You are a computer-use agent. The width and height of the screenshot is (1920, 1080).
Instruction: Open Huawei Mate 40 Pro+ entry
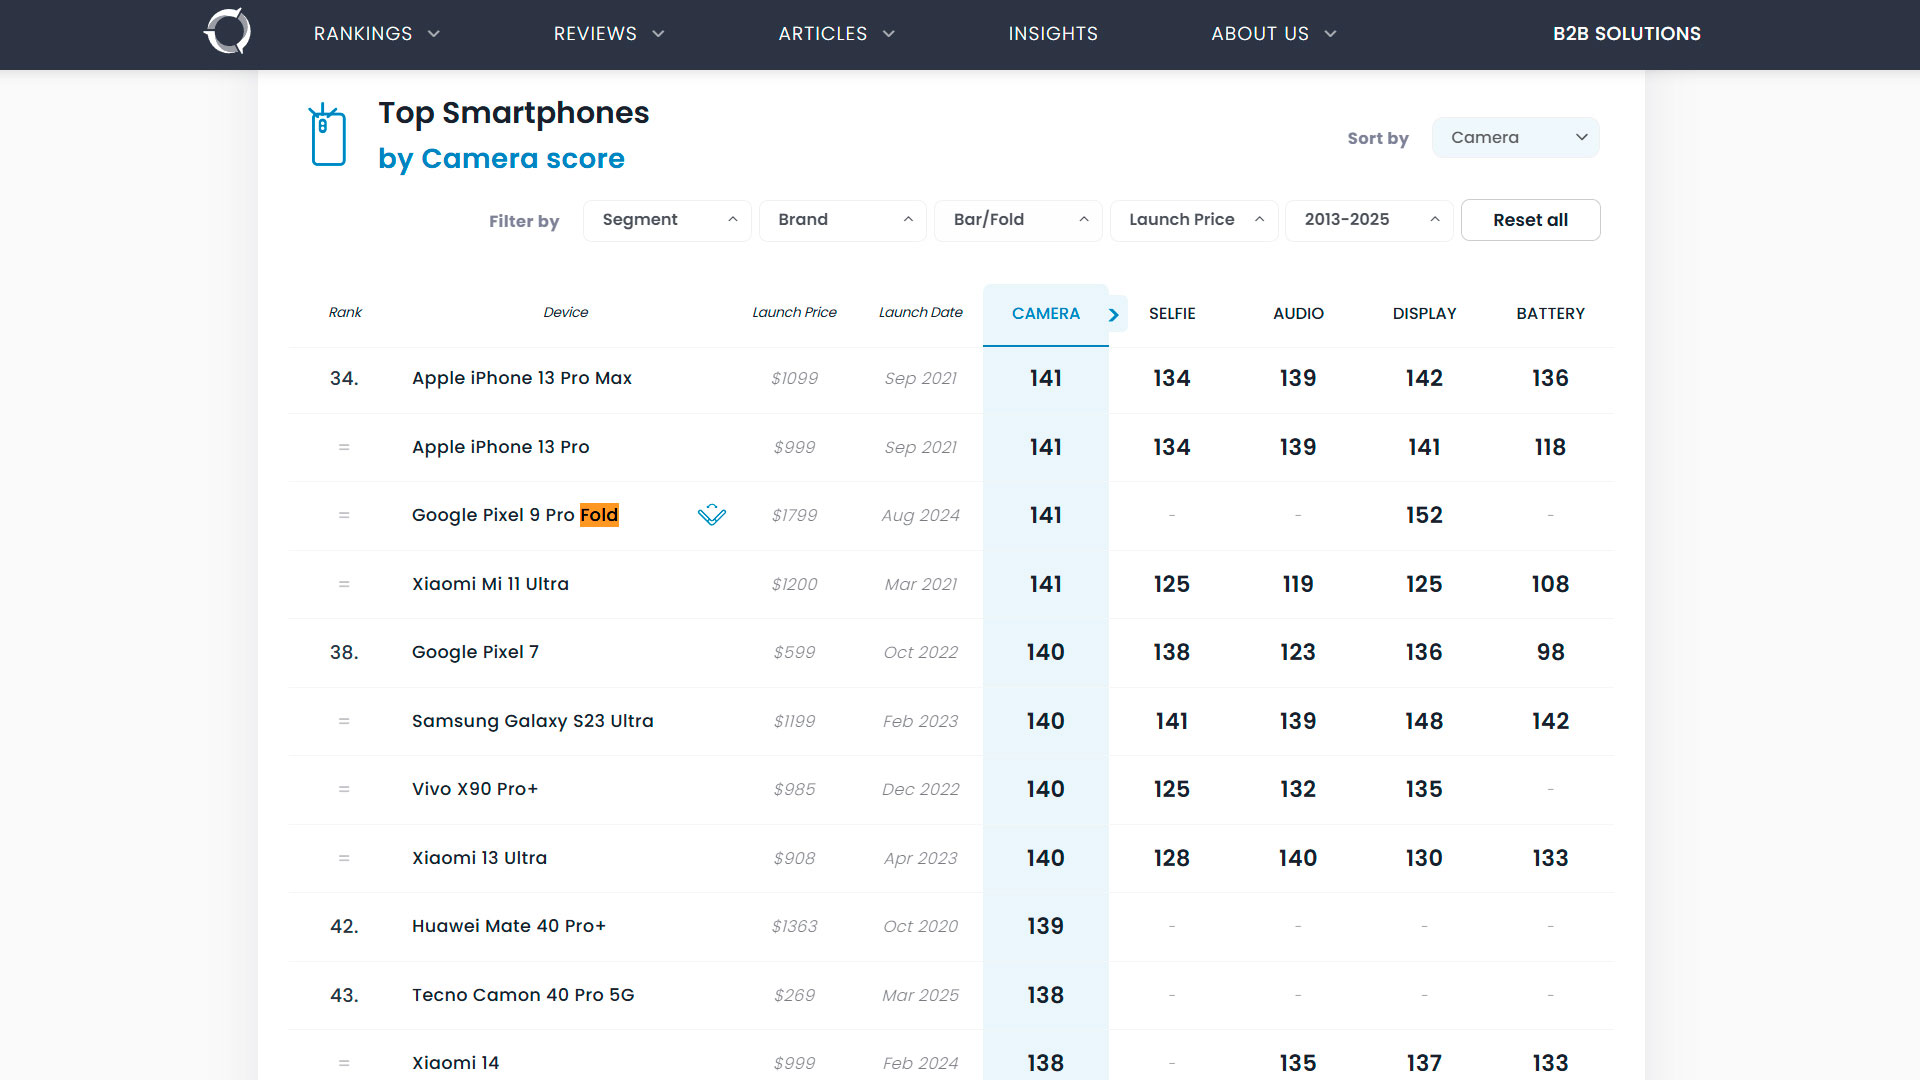coord(508,926)
